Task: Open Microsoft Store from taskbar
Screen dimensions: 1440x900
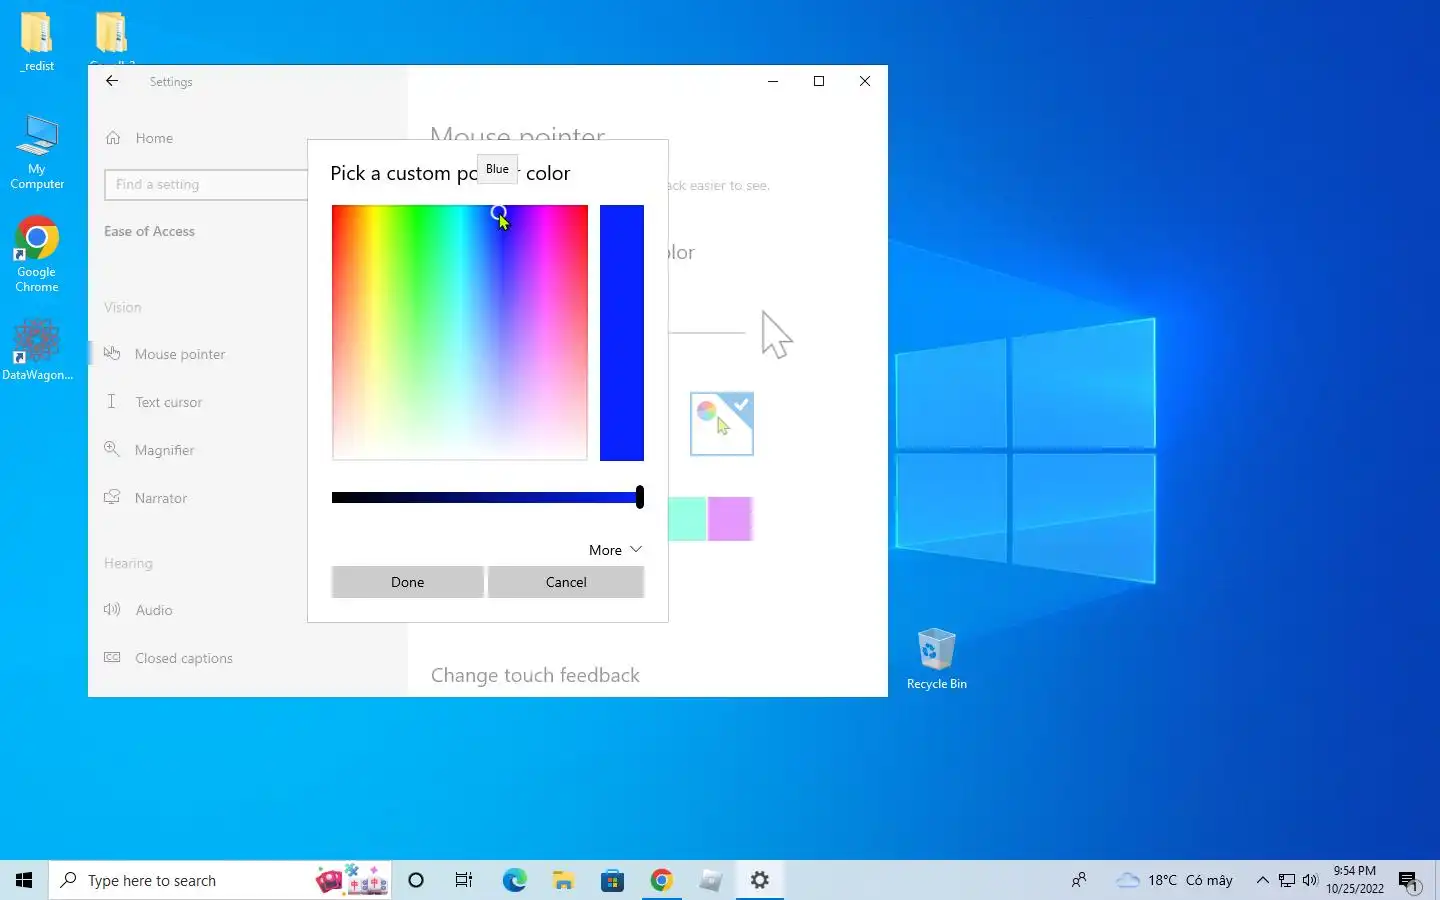Action: click(x=612, y=880)
